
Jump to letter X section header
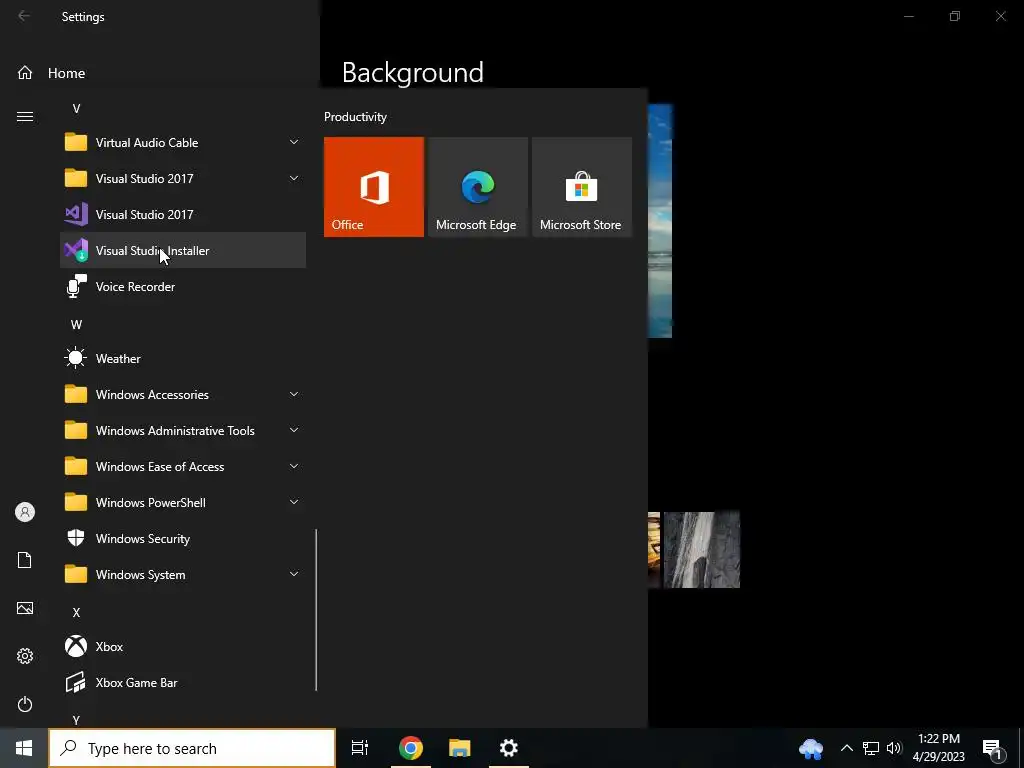click(76, 613)
